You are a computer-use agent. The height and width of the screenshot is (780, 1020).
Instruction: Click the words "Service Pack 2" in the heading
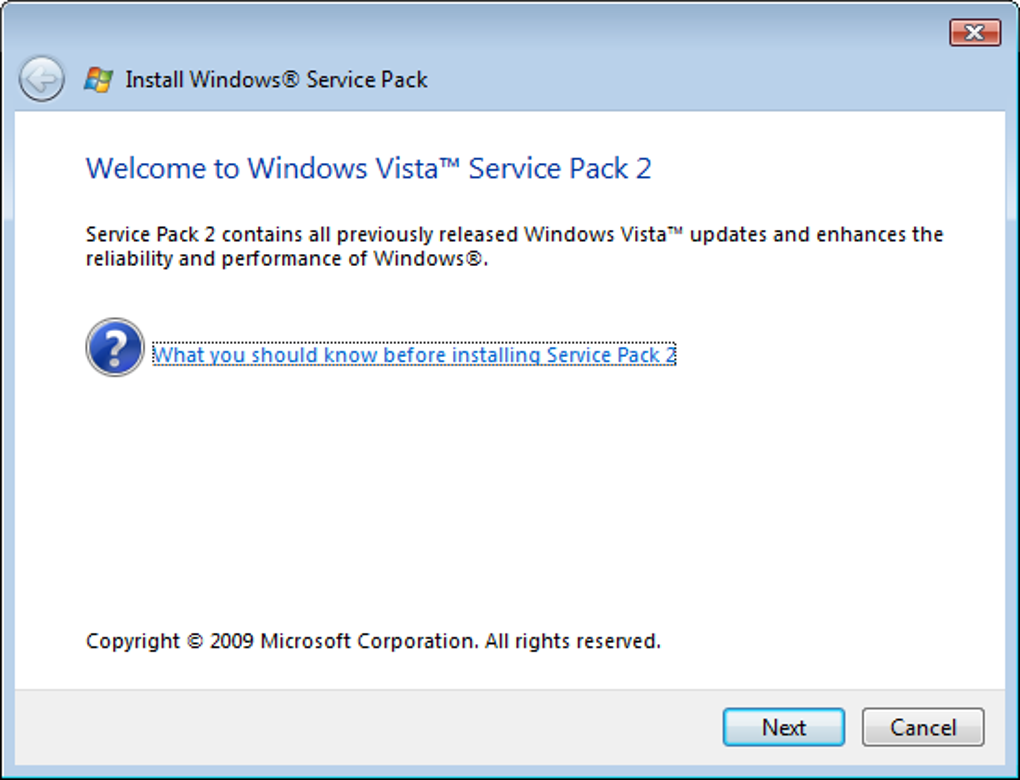pos(560,168)
